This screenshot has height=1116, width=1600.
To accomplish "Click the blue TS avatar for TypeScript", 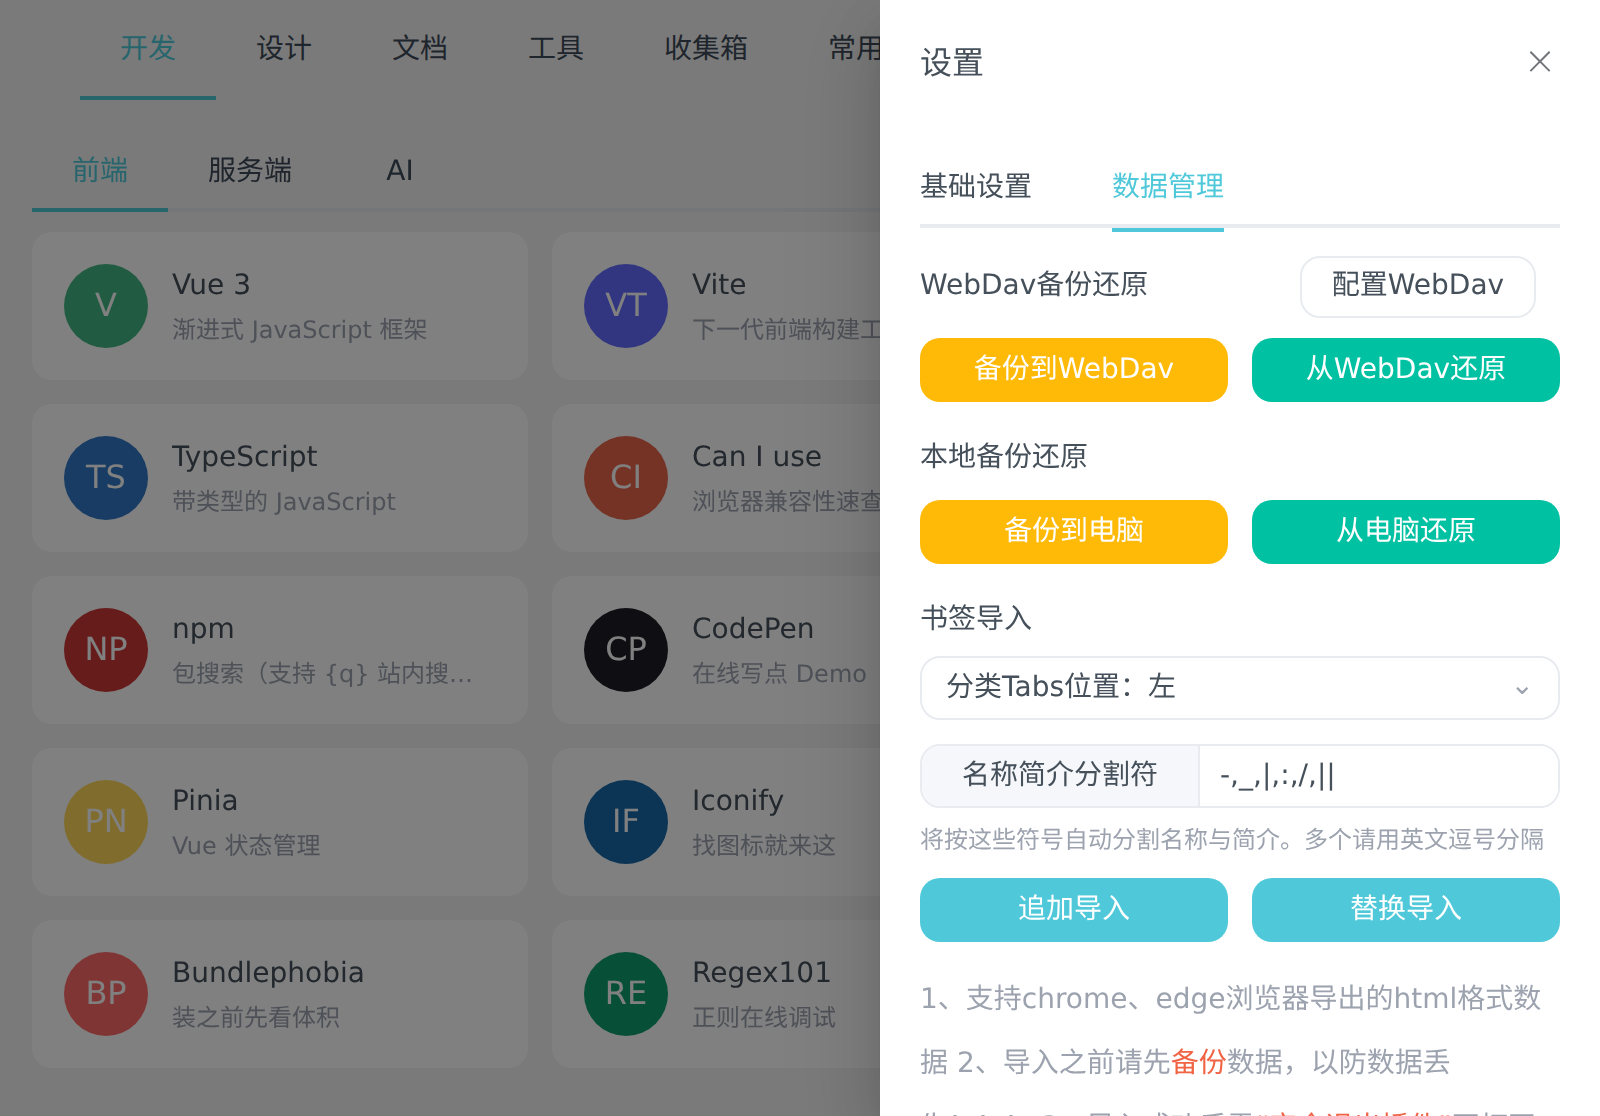I will tap(106, 478).
